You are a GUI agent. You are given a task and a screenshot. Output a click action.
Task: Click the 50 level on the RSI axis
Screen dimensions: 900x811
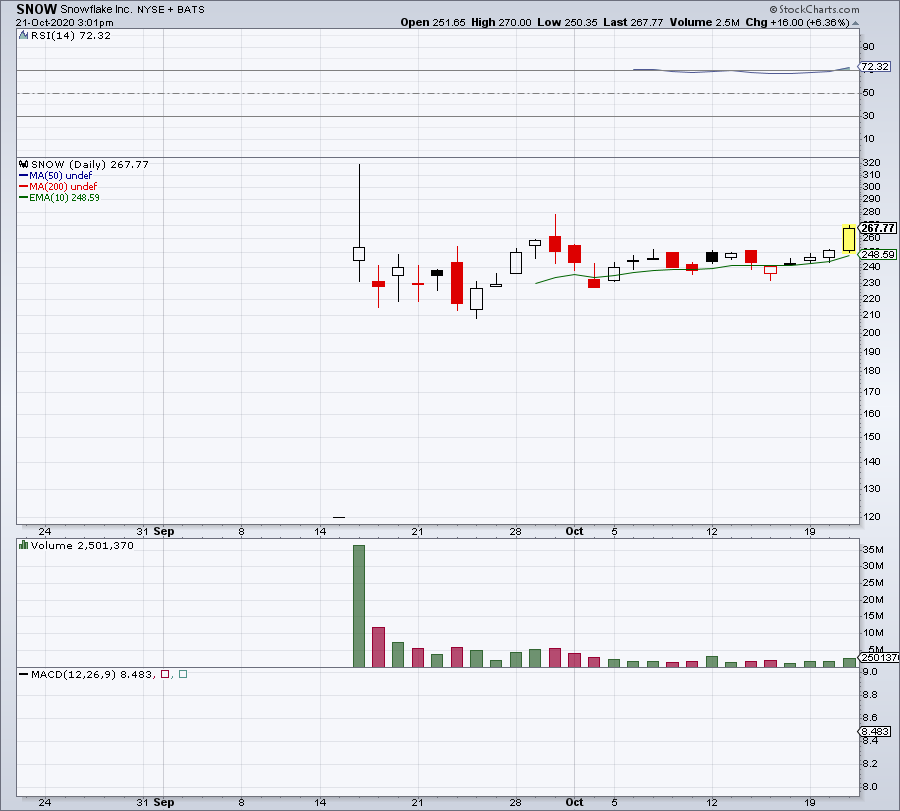(868, 92)
